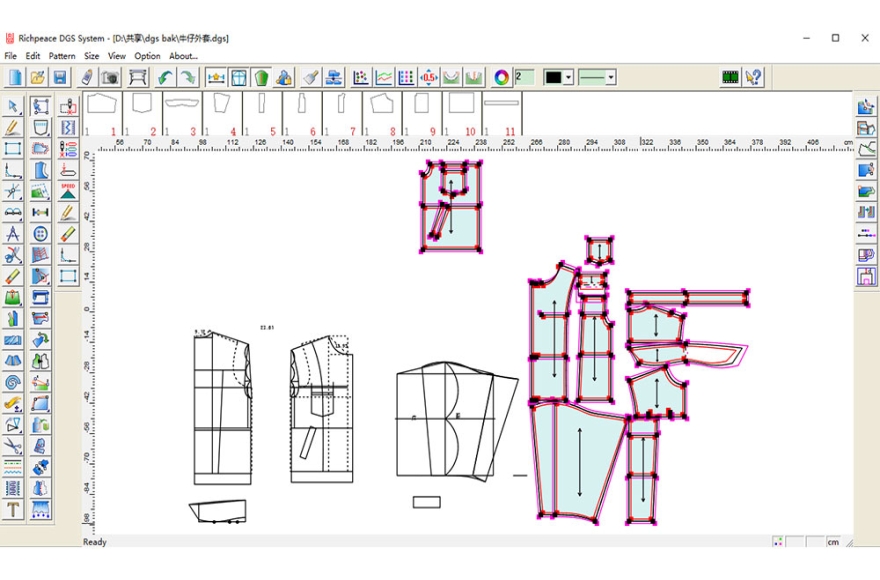Click the line width input field

coord(525,77)
